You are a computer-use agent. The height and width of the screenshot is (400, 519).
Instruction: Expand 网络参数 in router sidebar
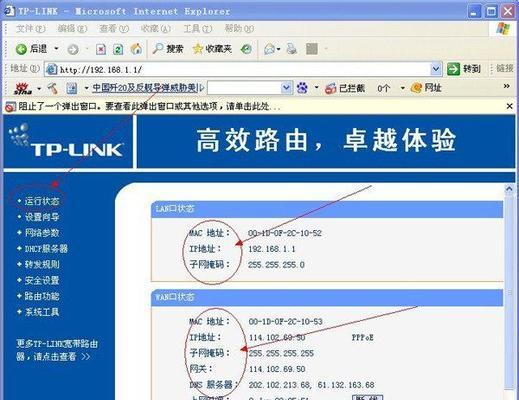pyautogui.click(x=42, y=233)
